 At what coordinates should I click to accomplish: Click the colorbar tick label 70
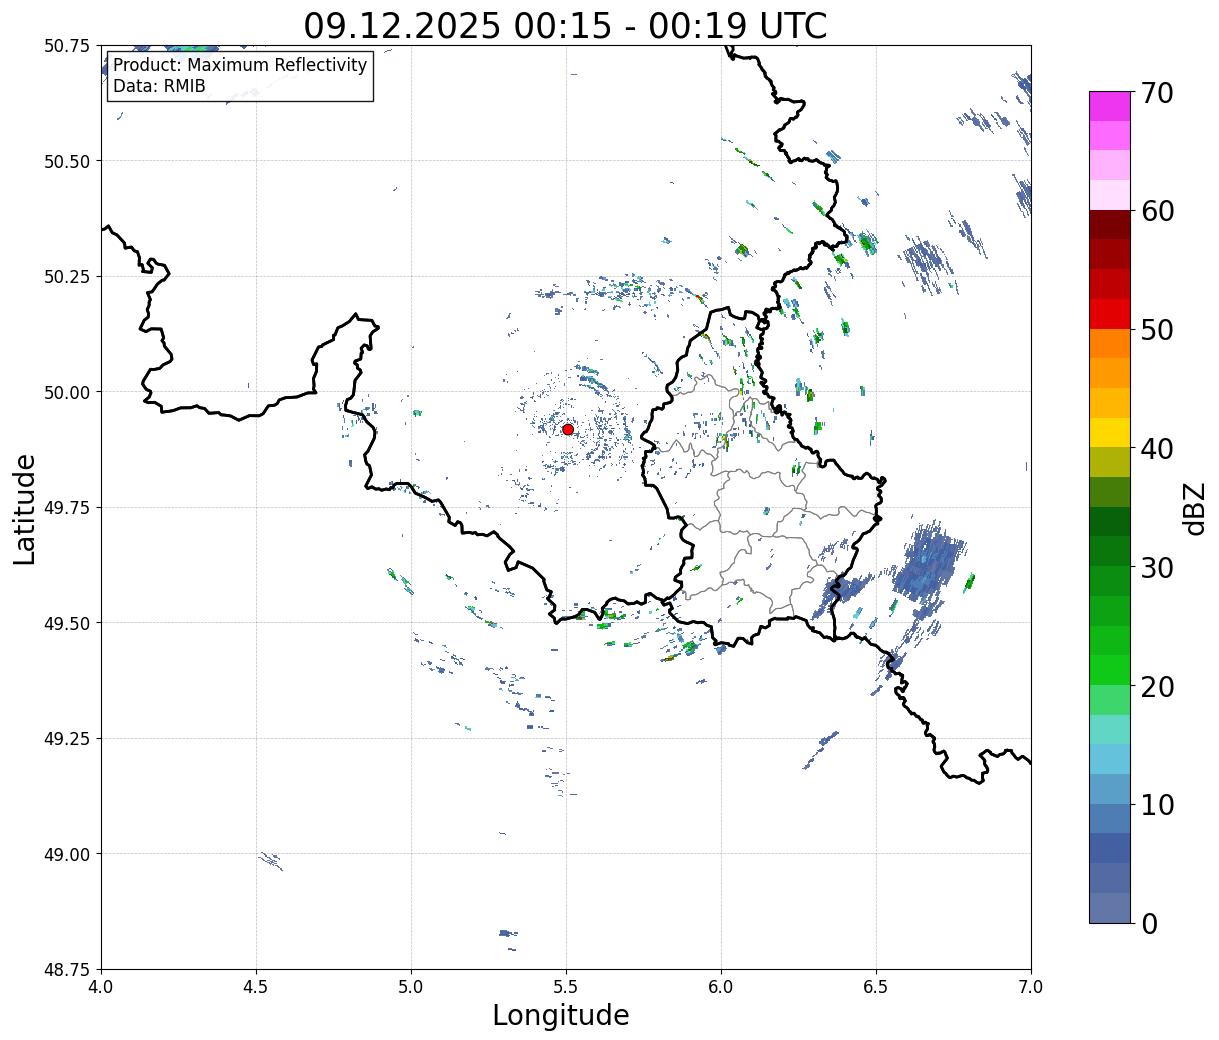click(x=1157, y=93)
